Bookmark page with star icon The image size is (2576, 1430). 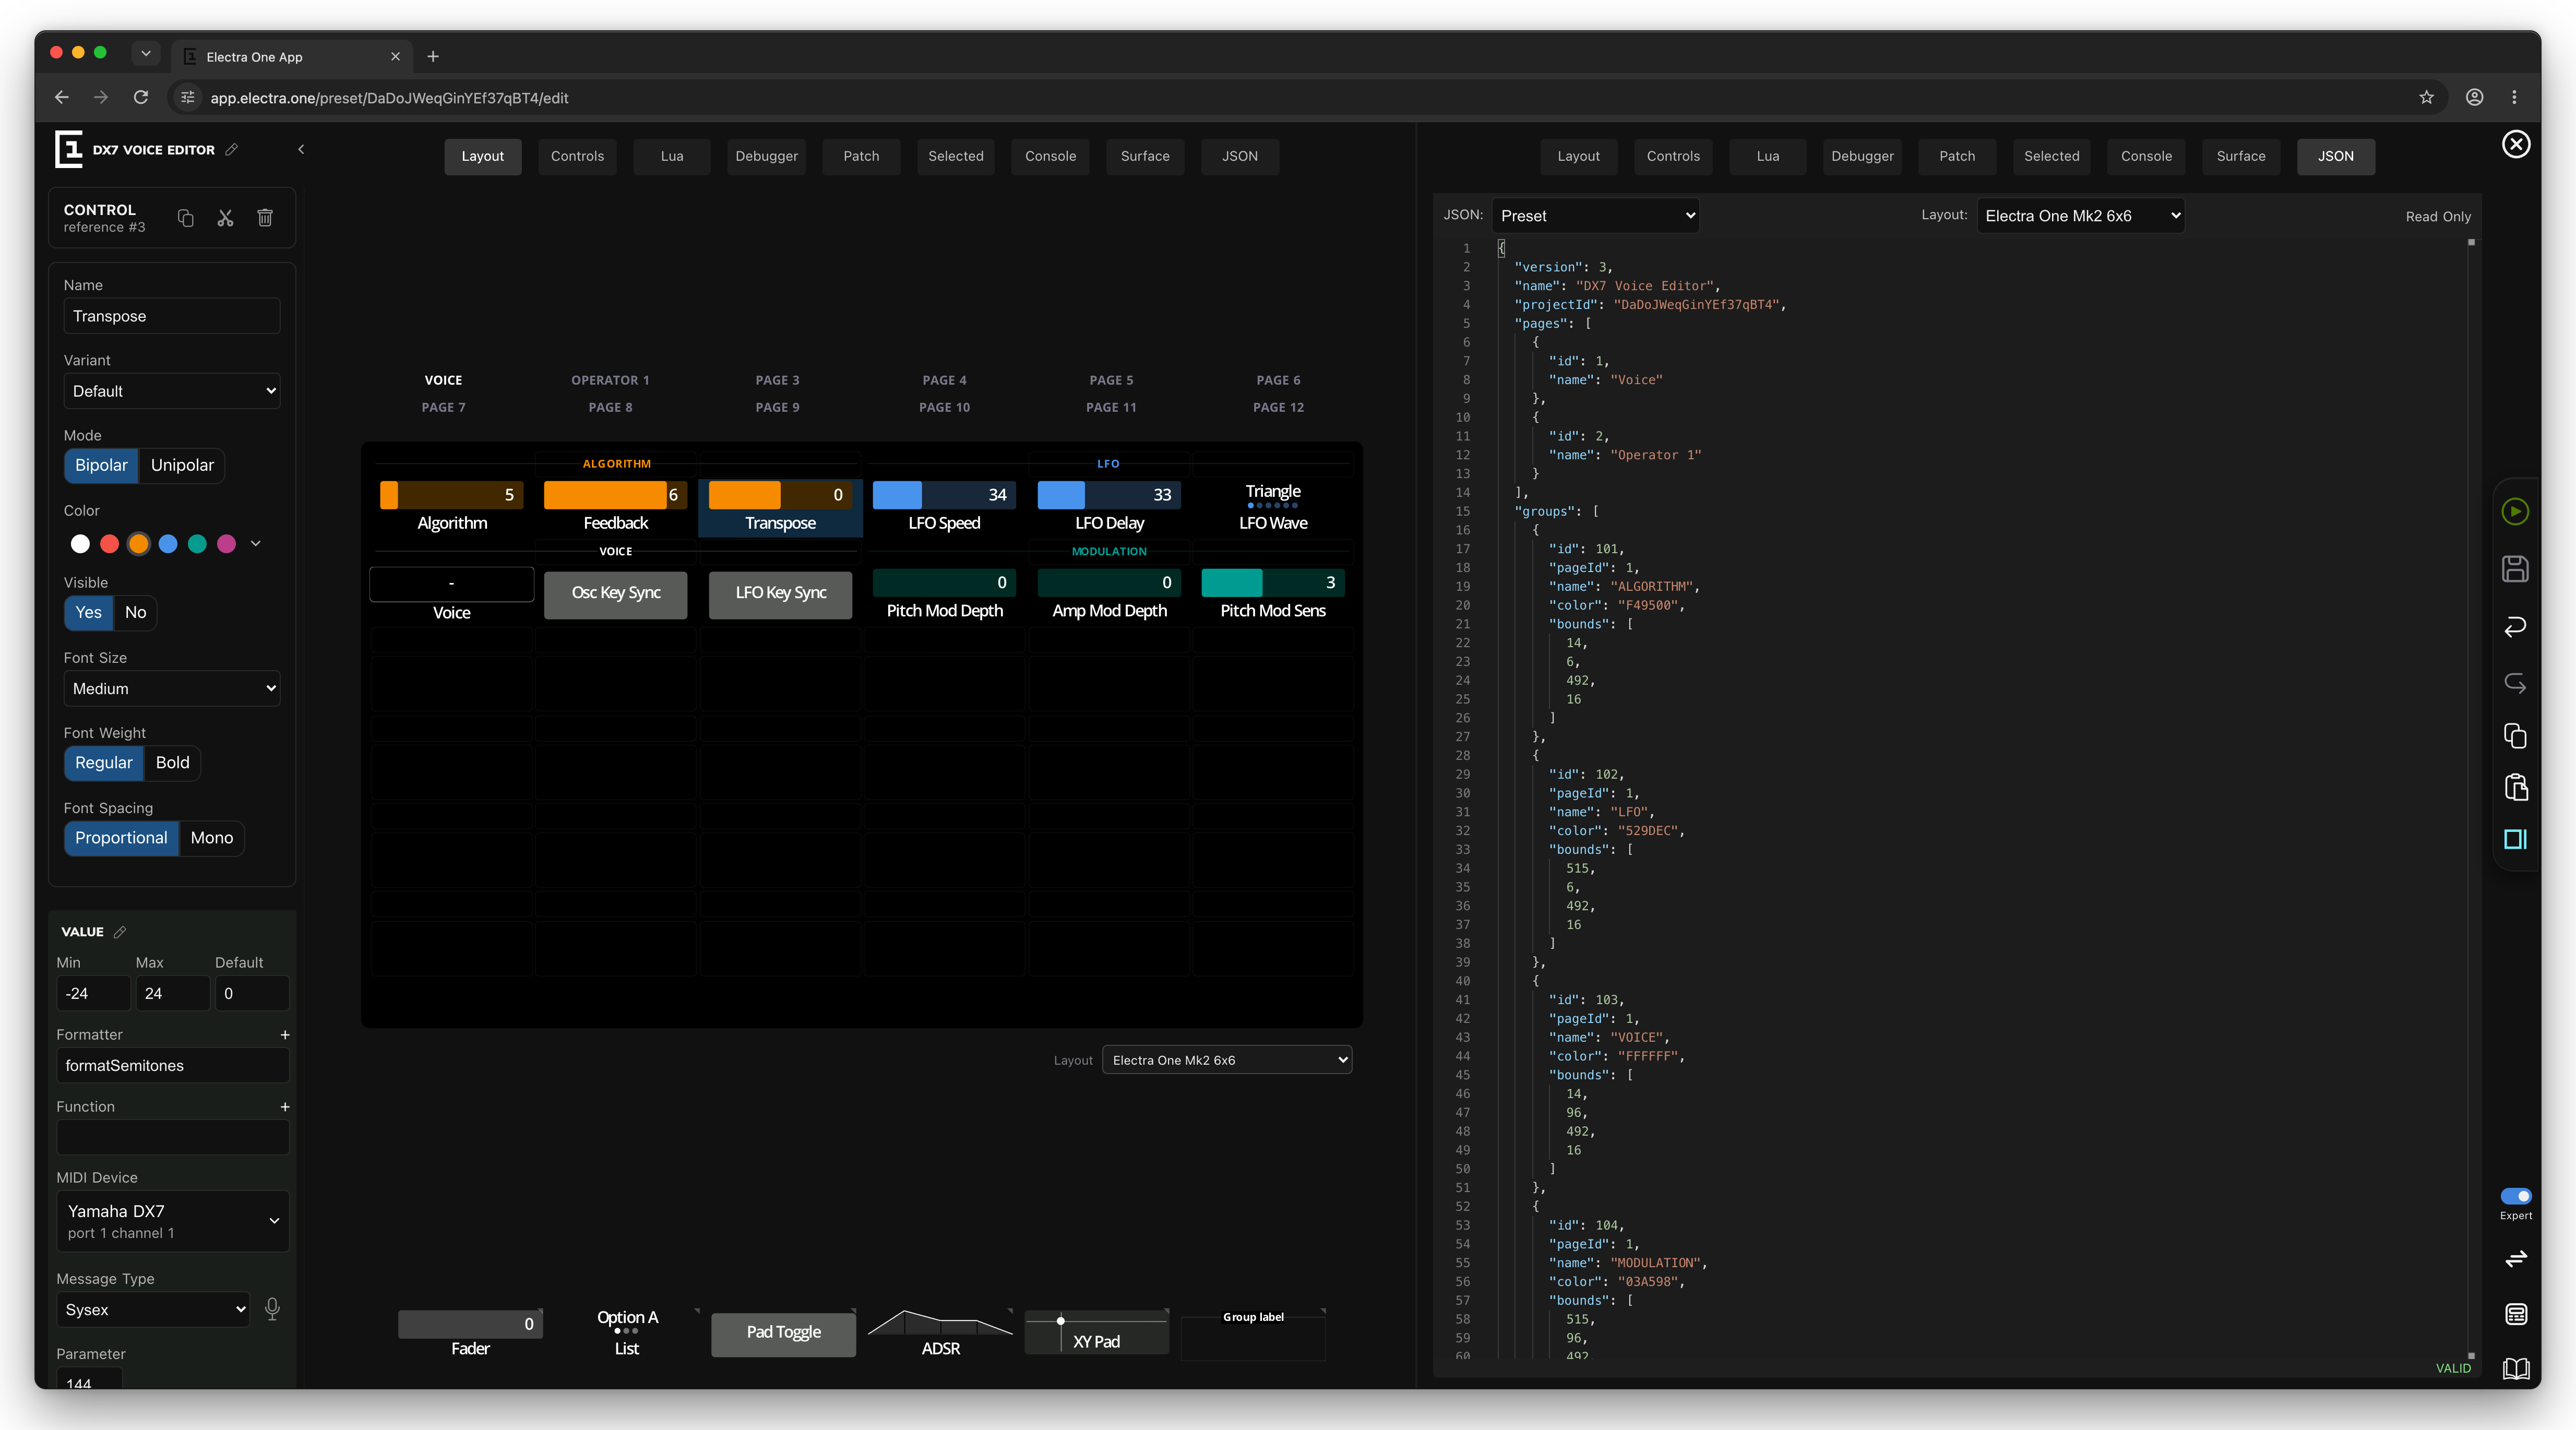pyautogui.click(x=2426, y=97)
